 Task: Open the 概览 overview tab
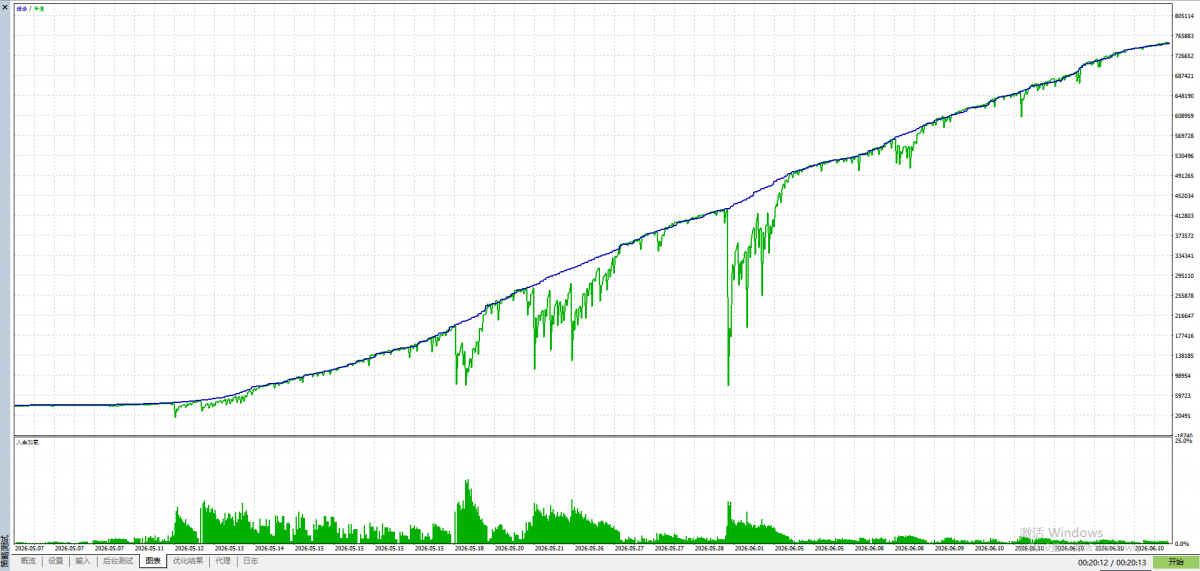(x=28, y=561)
